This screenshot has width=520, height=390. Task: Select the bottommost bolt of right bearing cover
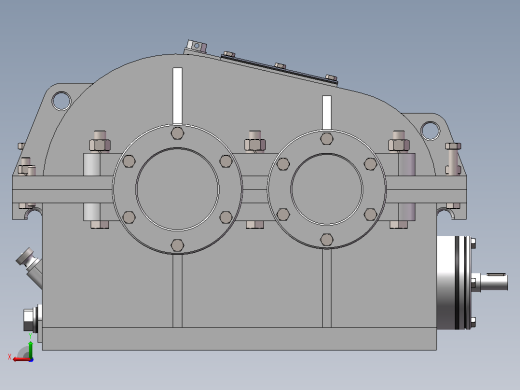coord(327,239)
